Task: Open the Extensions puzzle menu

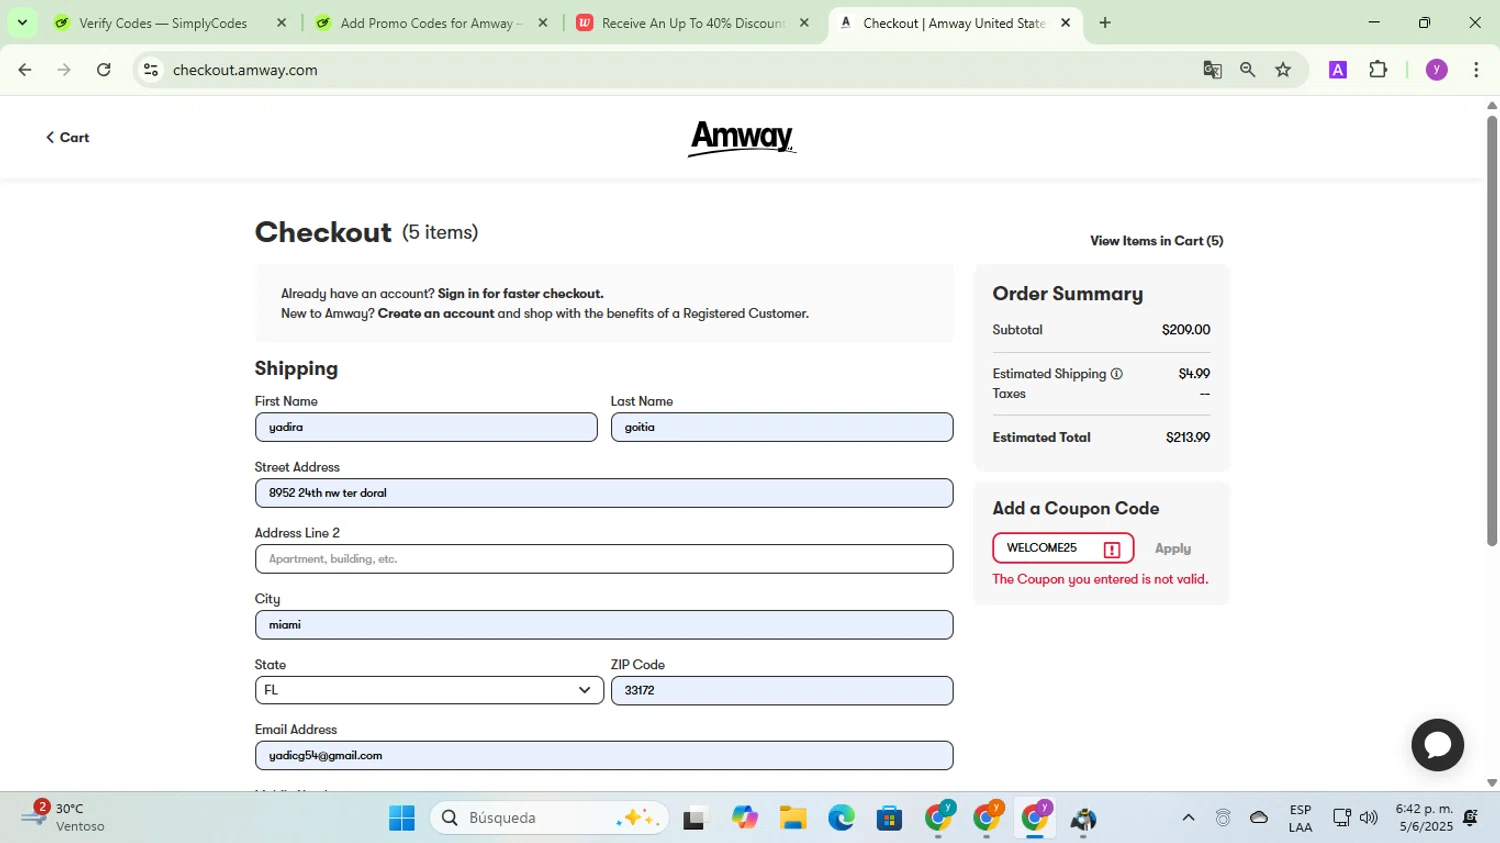Action: (x=1378, y=70)
